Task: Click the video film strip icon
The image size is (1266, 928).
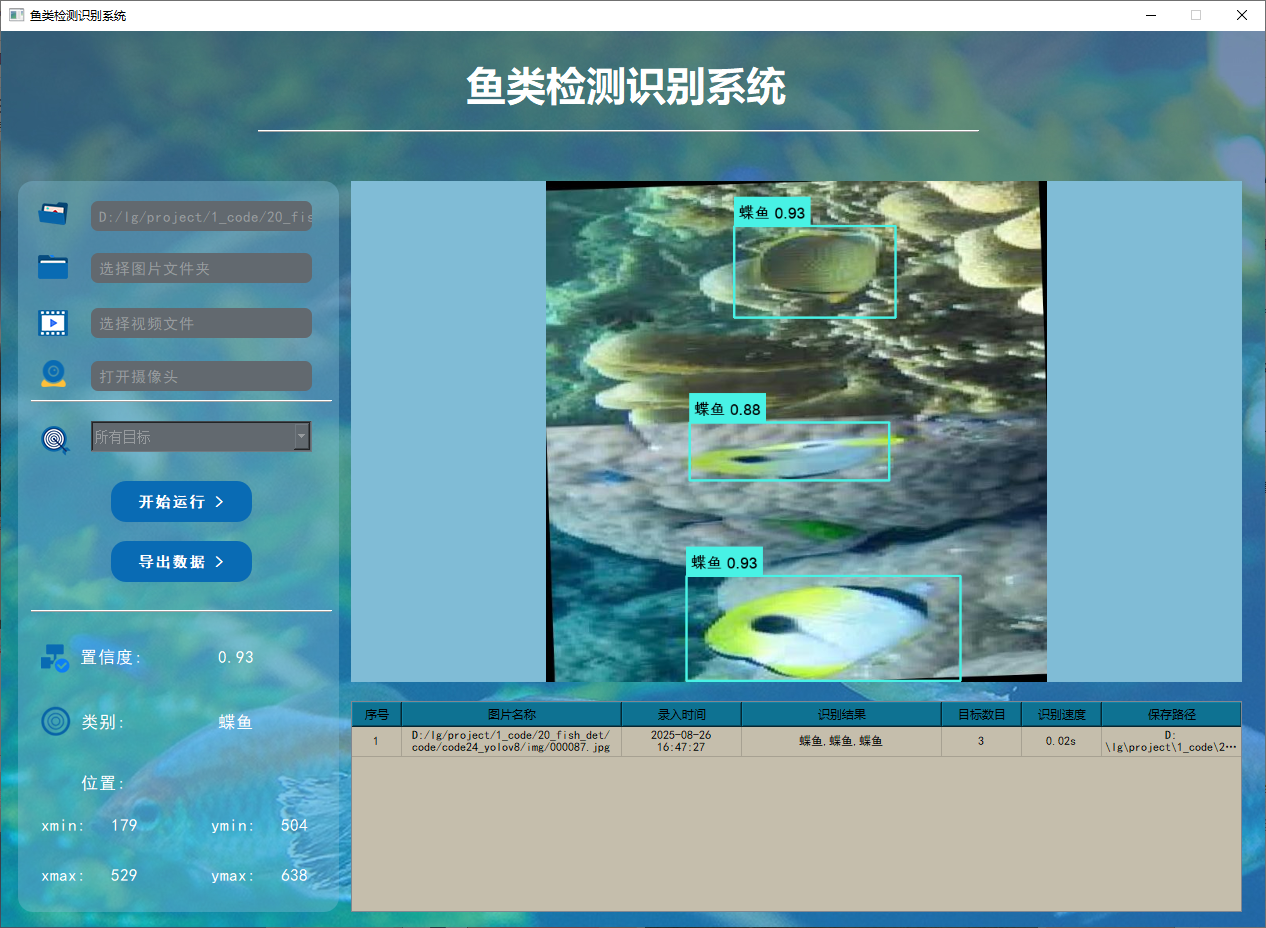Action: 52,322
